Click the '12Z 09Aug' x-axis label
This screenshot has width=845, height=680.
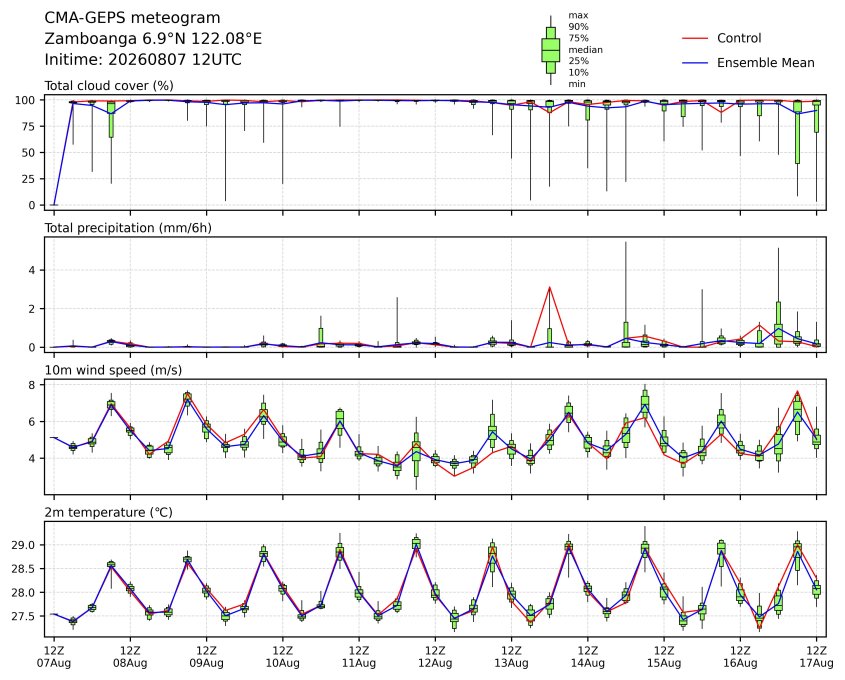tap(206, 656)
